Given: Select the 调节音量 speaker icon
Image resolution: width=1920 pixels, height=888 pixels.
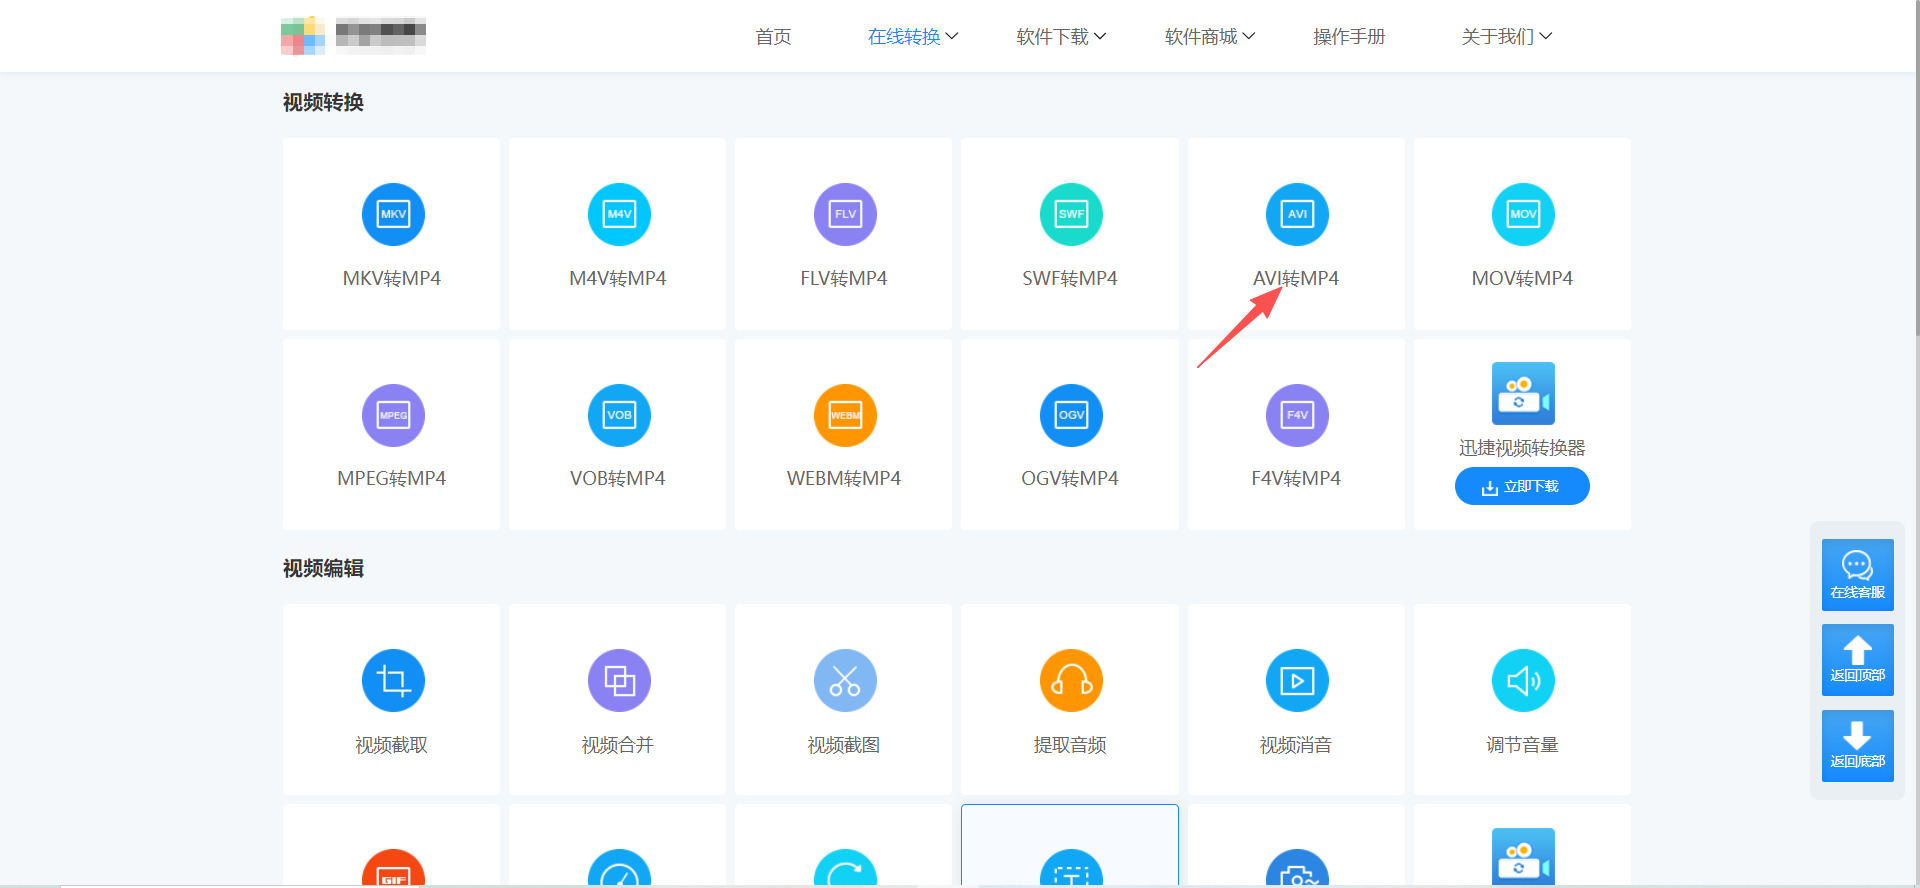Looking at the screenshot, I should click(x=1523, y=681).
